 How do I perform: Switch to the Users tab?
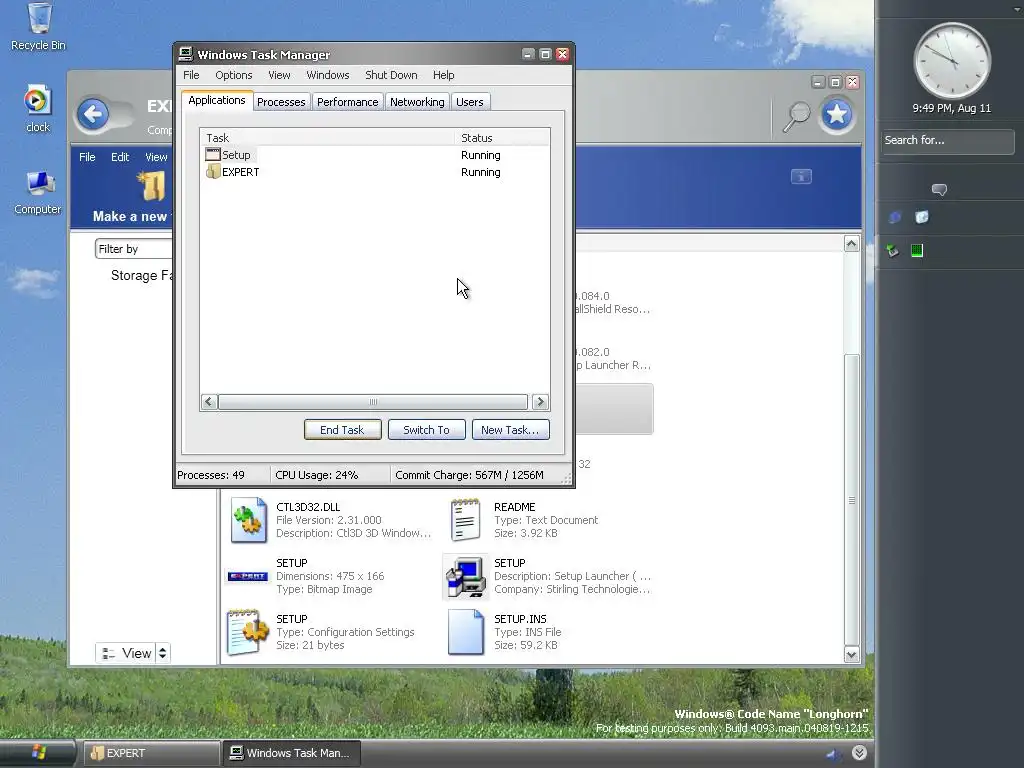coord(470,102)
